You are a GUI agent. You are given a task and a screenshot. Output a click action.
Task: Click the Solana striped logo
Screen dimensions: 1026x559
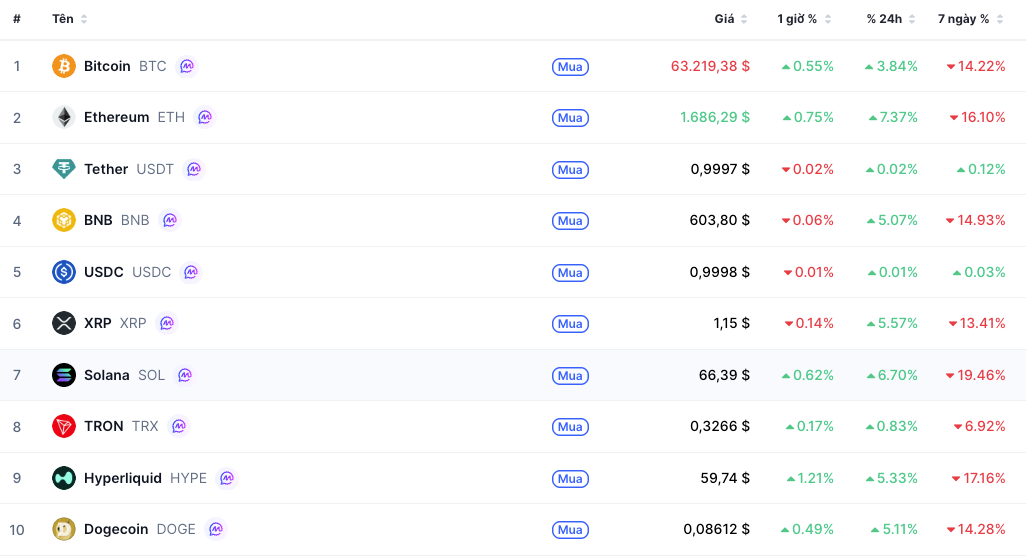pyautogui.click(x=63, y=375)
